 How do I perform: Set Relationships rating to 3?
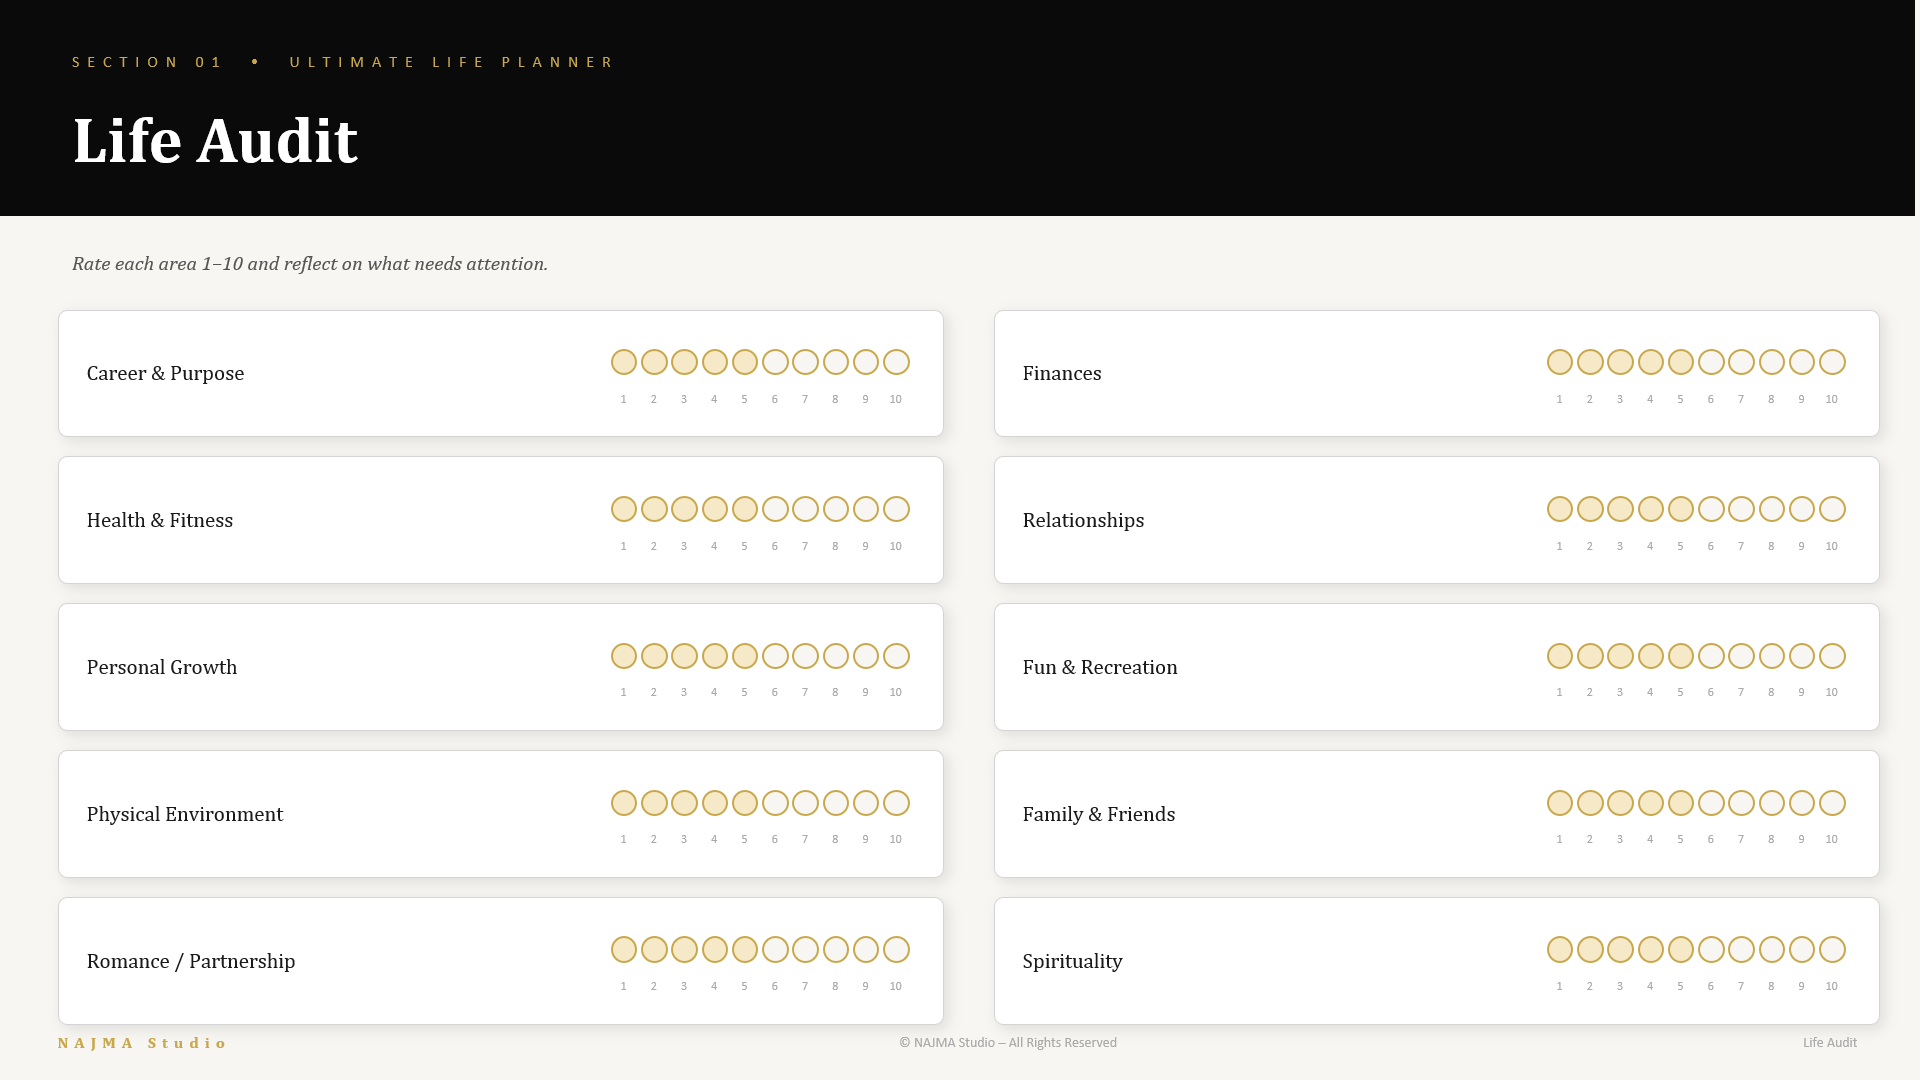(1620, 509)
